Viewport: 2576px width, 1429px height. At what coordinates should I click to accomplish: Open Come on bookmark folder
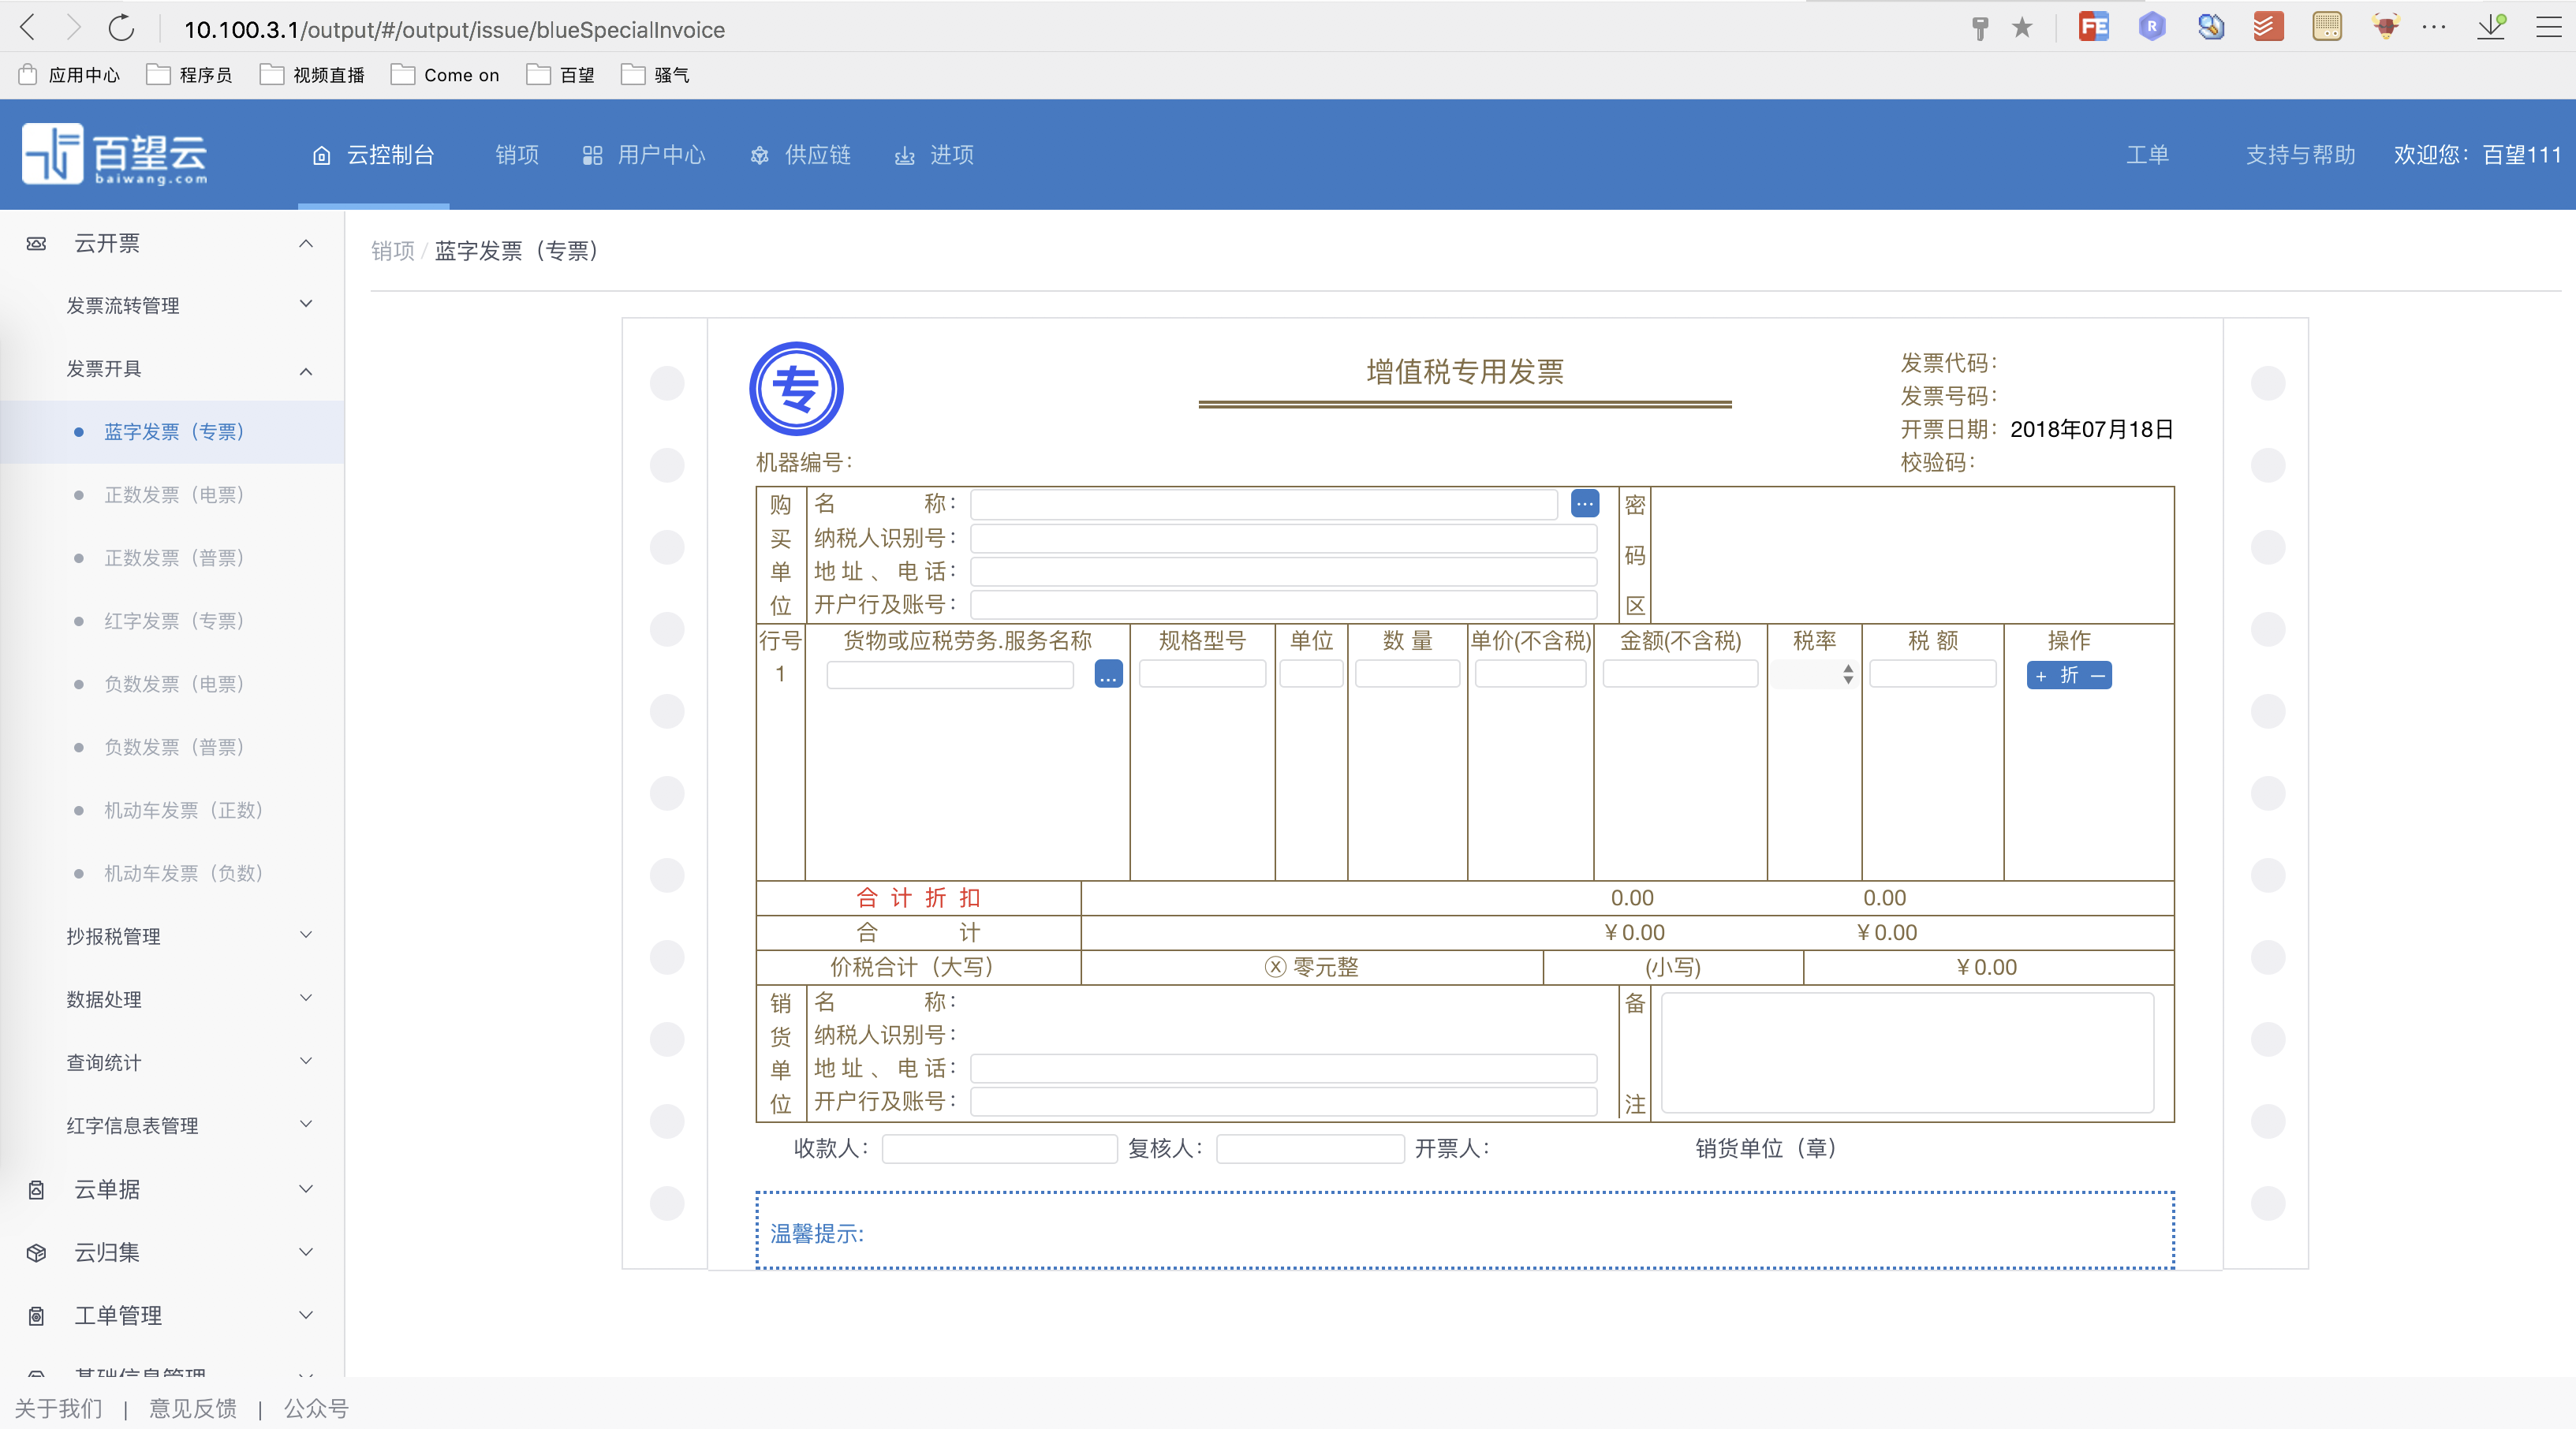click(445, 75)
